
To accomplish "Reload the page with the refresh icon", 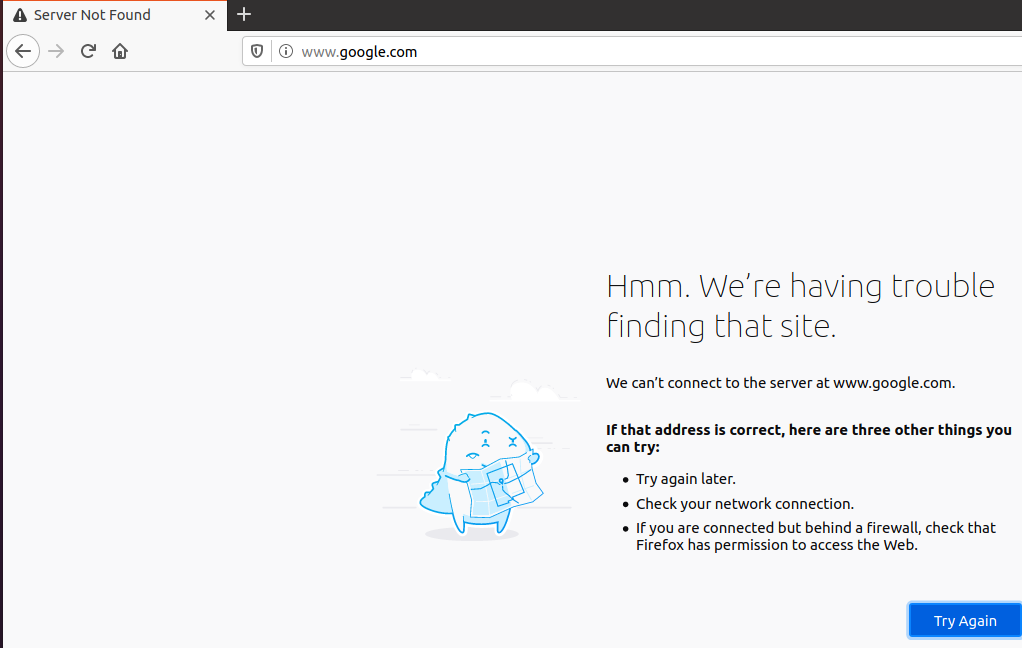I will (x=88, y=51).
